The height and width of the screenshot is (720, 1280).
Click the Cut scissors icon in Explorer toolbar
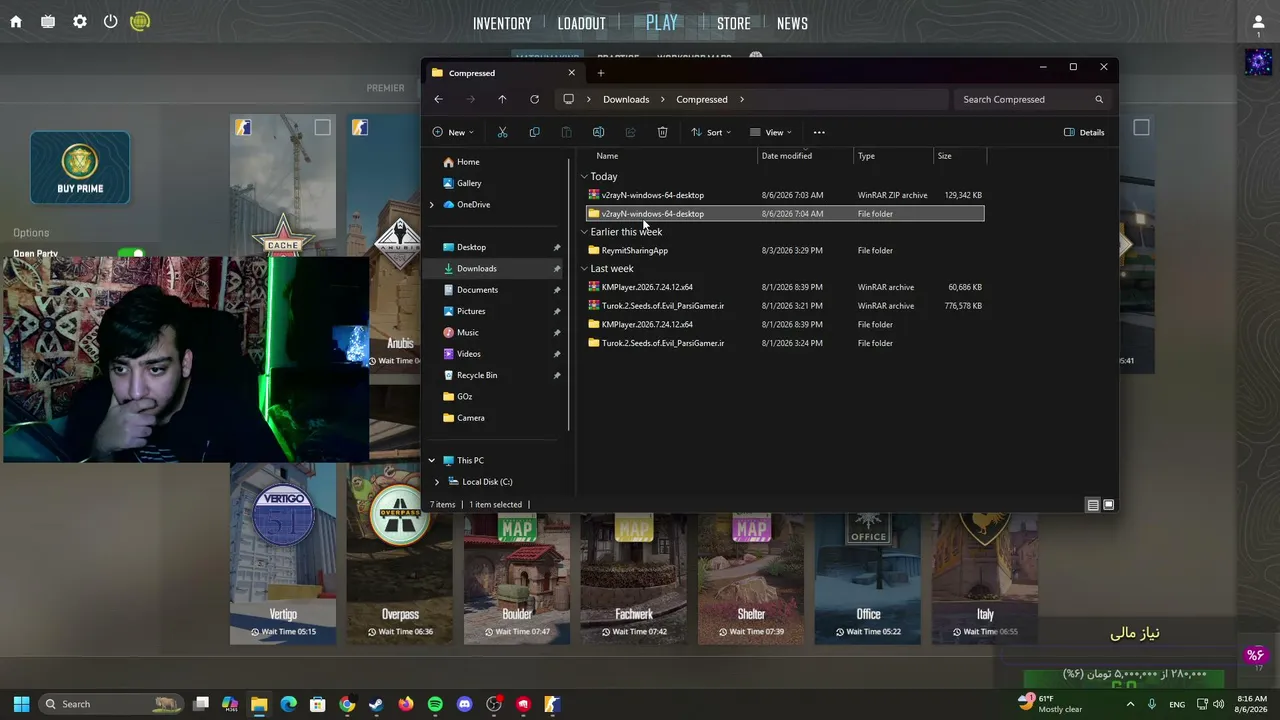(502, 132)
